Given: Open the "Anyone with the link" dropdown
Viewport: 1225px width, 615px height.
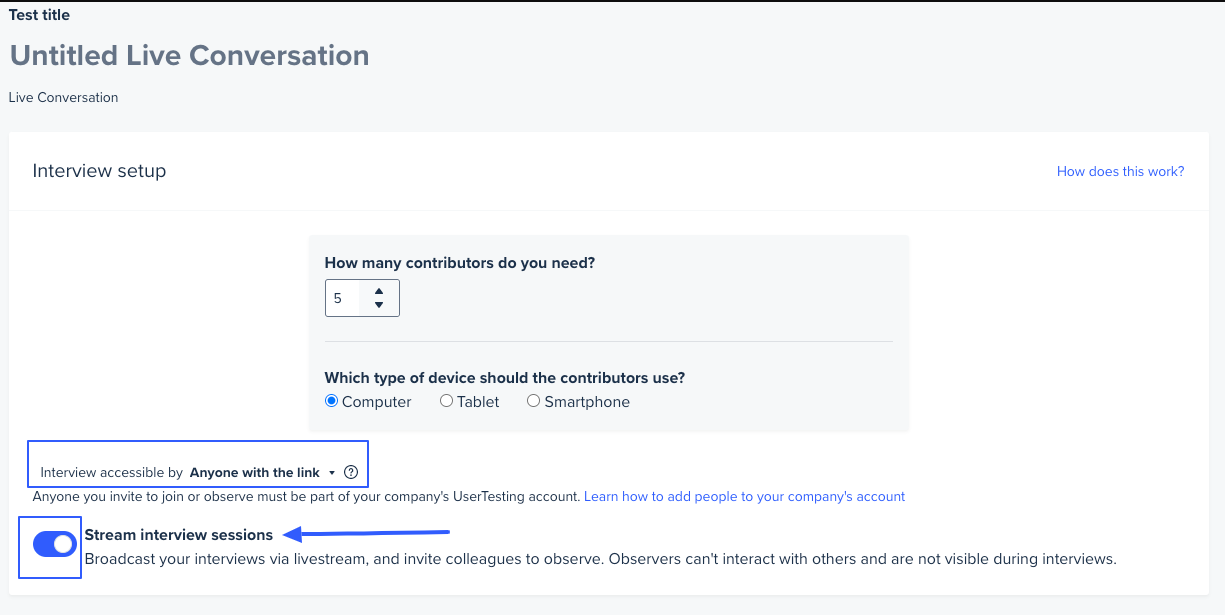Looking at the screenshot, I should tap(255, 472).
